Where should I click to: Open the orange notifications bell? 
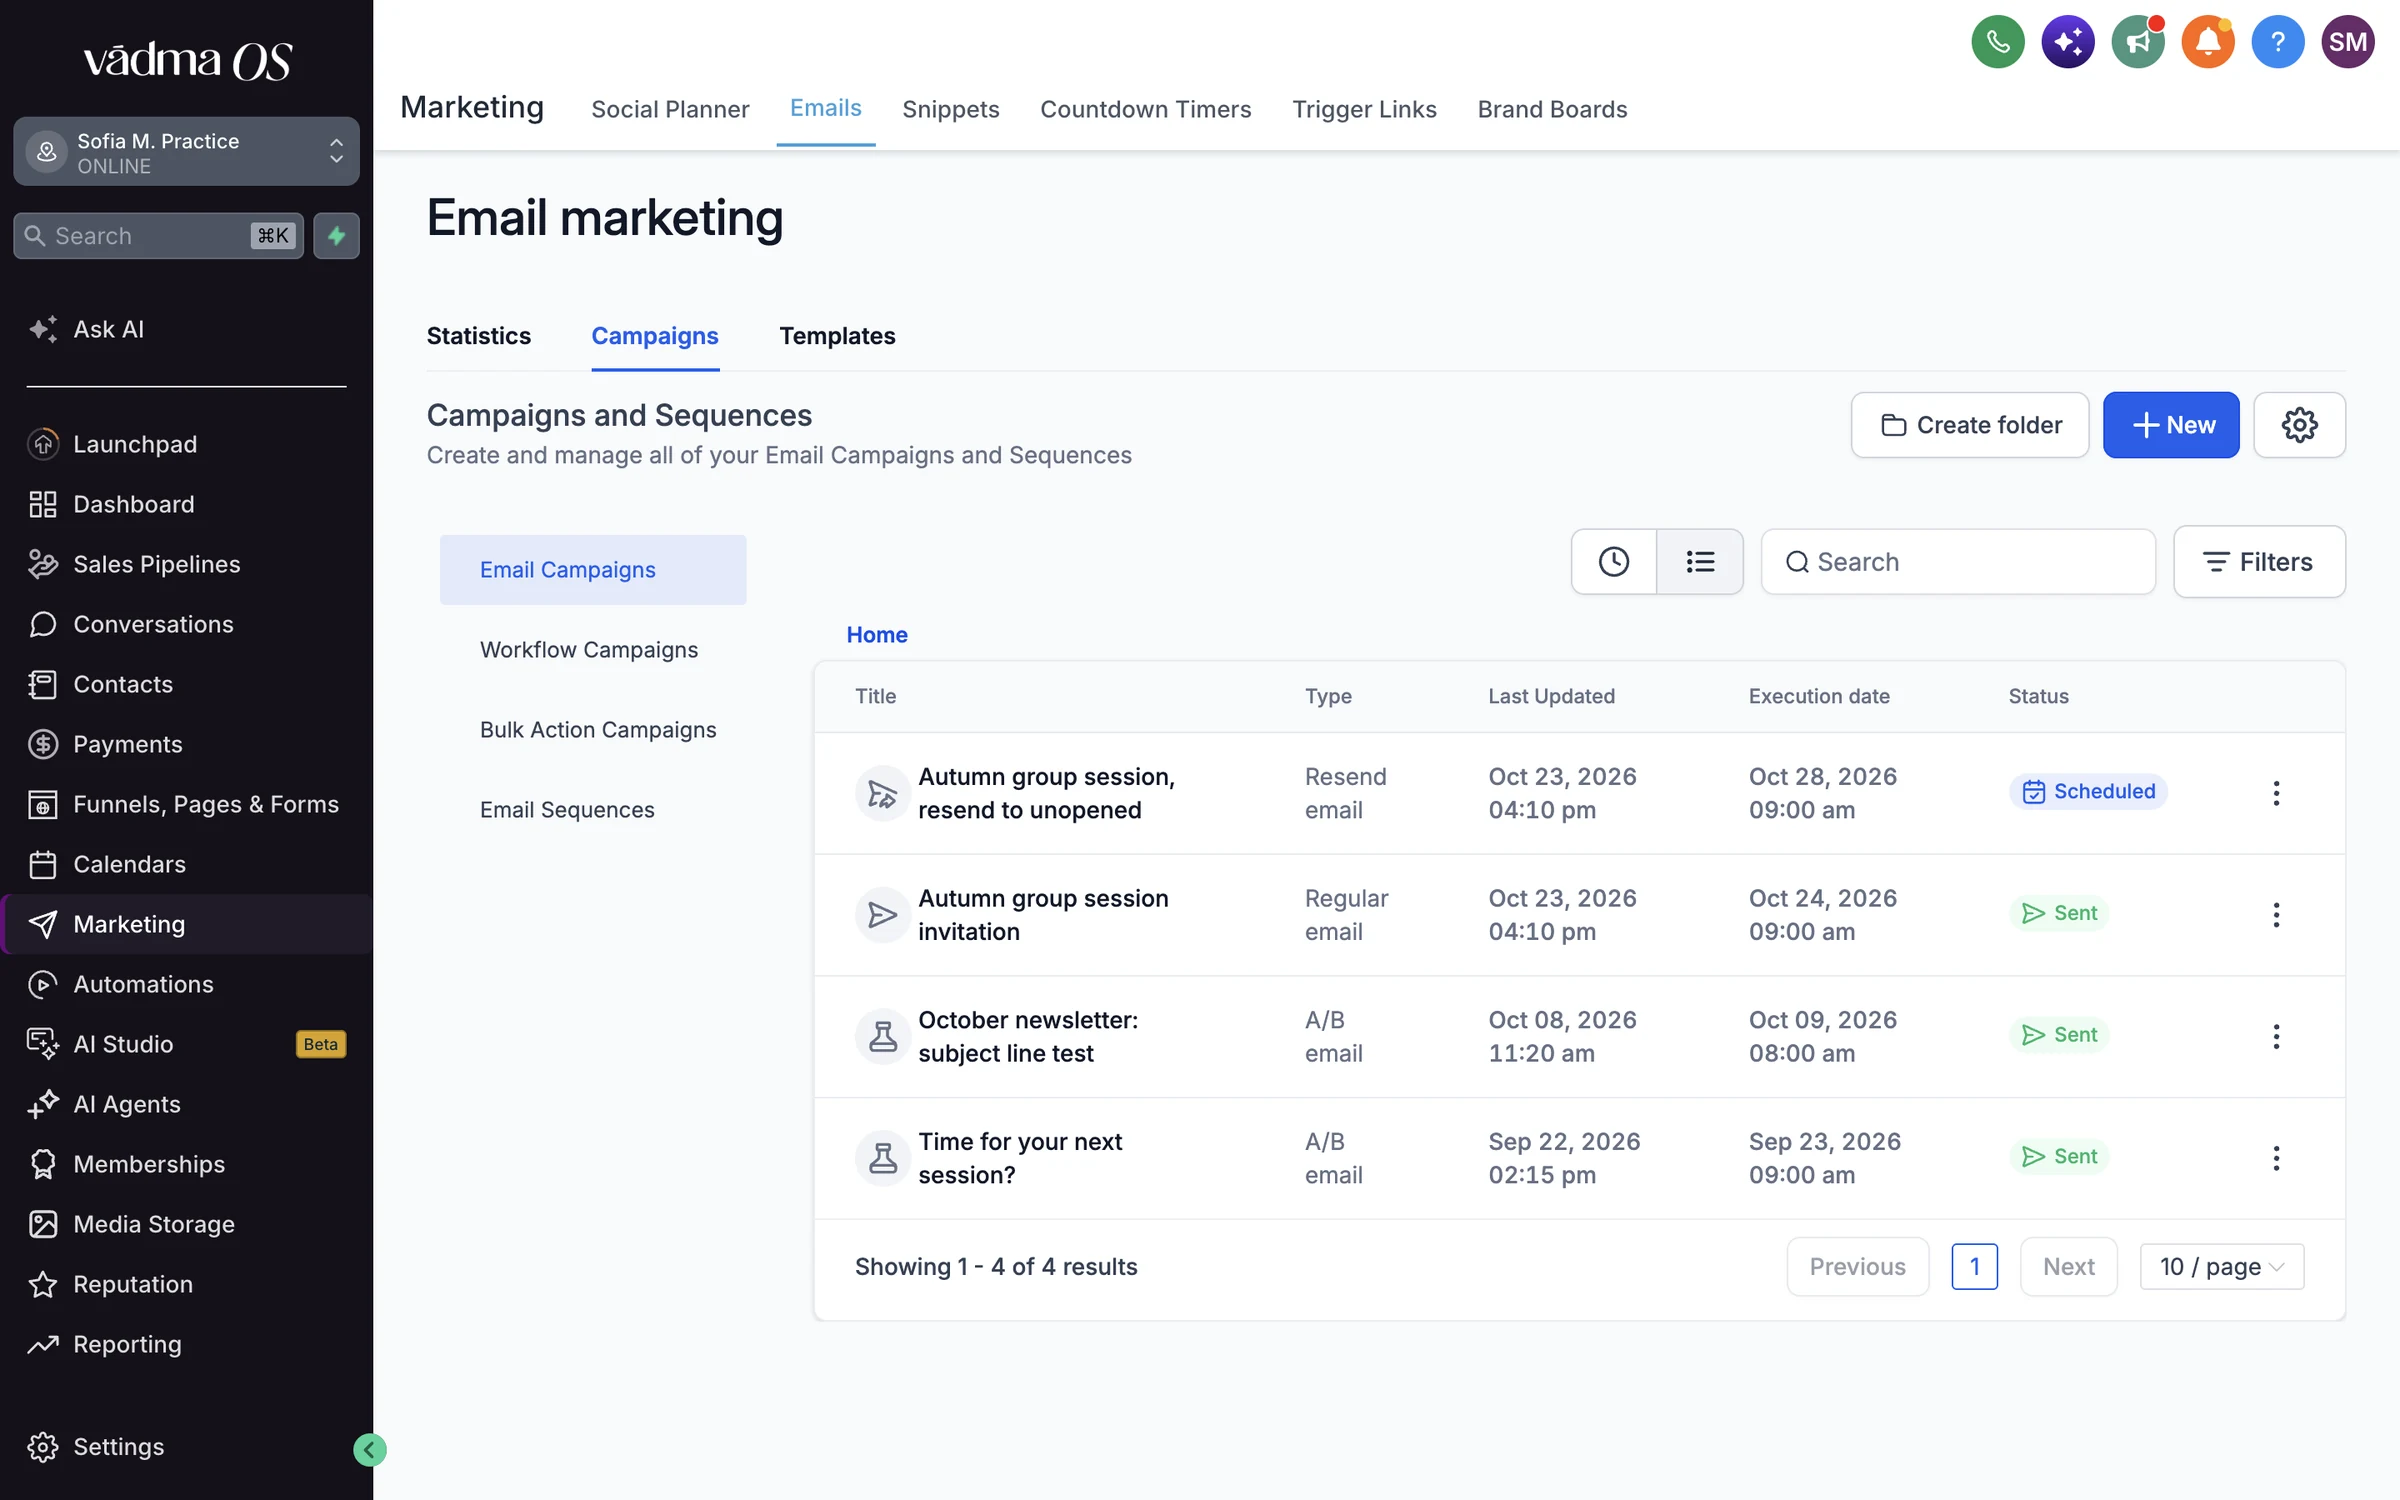tap(2207, 42)
